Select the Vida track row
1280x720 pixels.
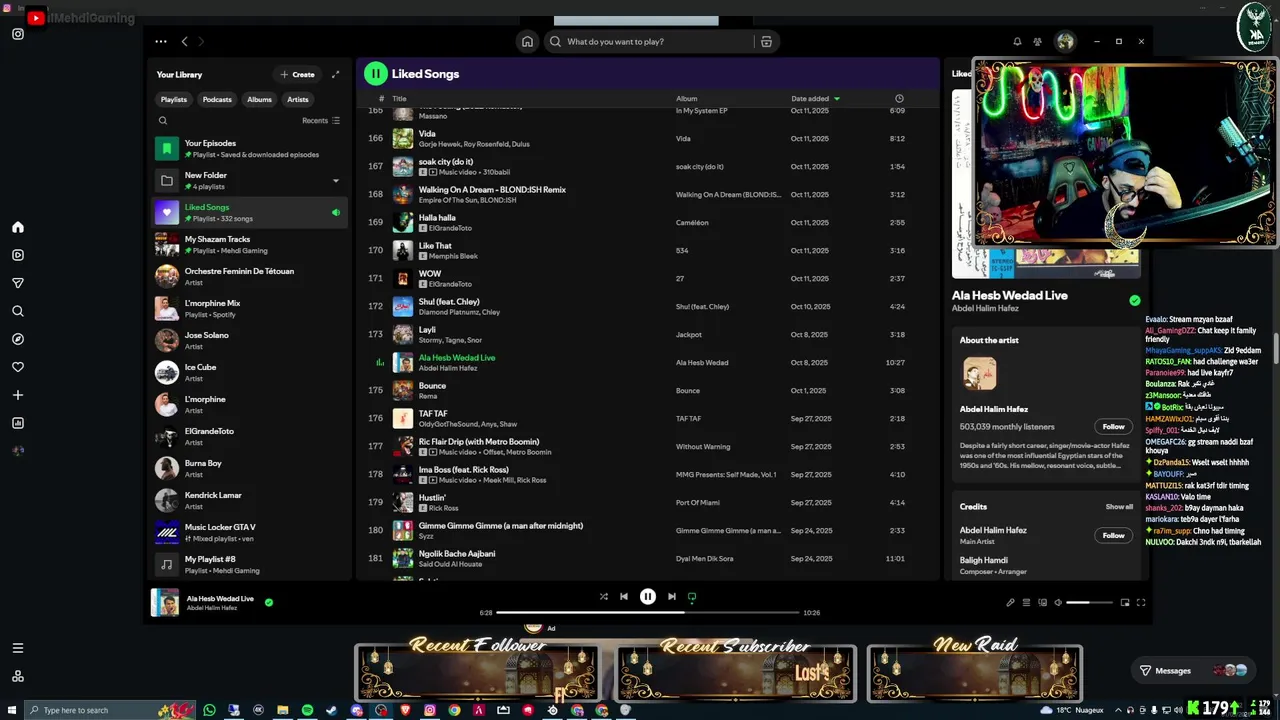tap(647, 138)
